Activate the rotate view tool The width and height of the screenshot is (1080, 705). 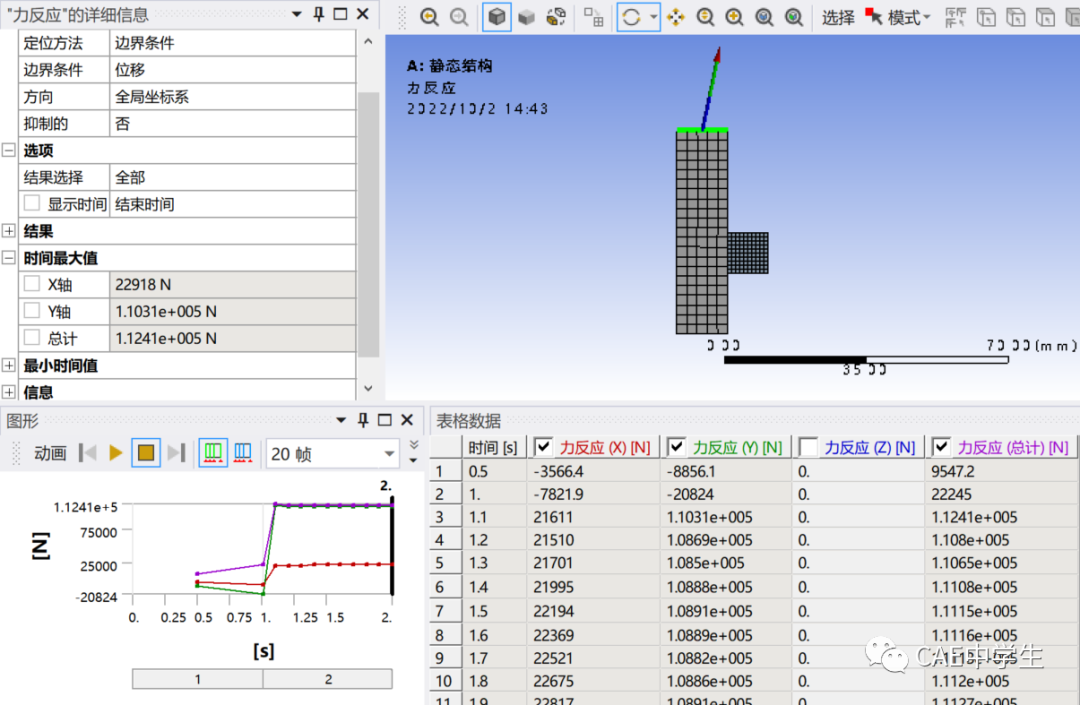coord(631,17)
